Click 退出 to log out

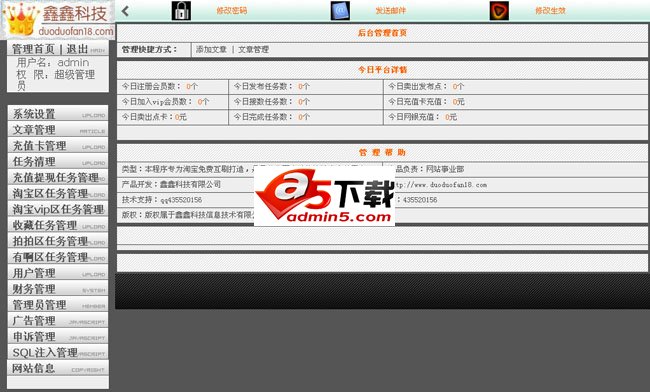coord(78,49)
